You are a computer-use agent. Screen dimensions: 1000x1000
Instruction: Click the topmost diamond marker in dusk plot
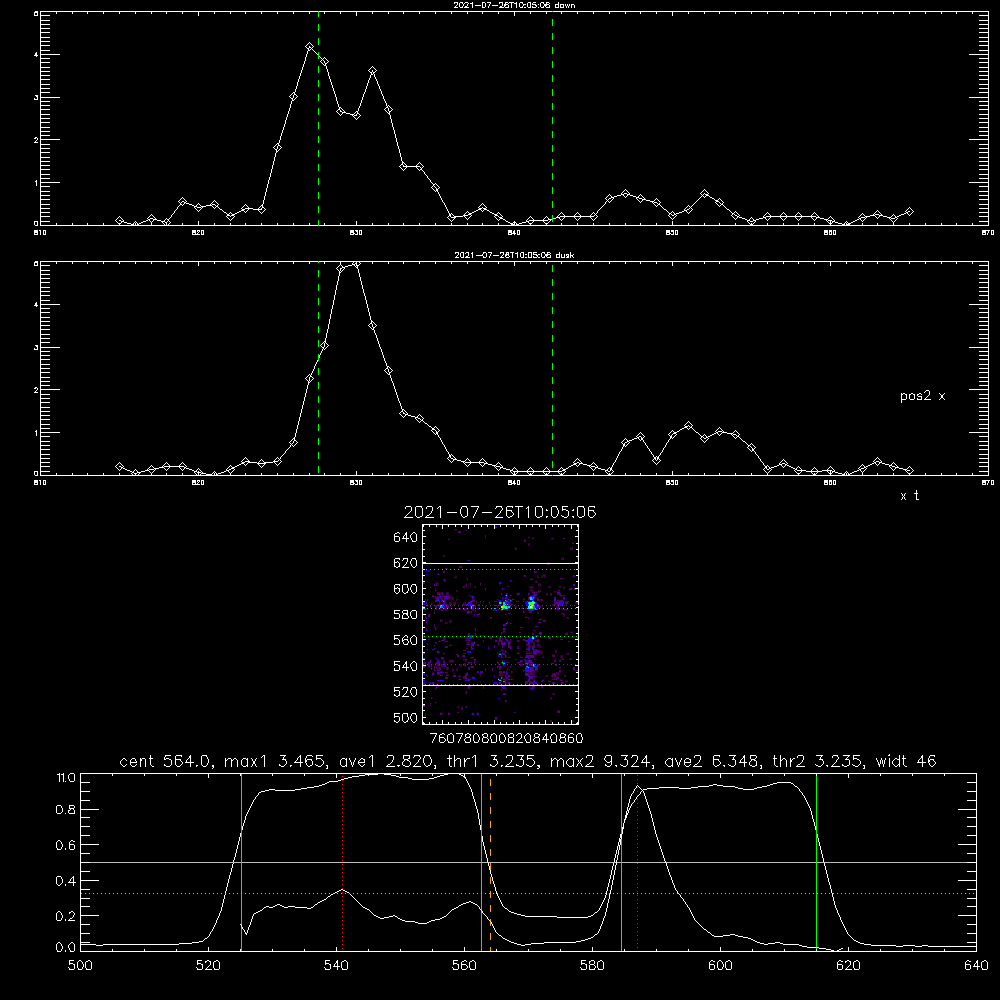coord(357,264)
